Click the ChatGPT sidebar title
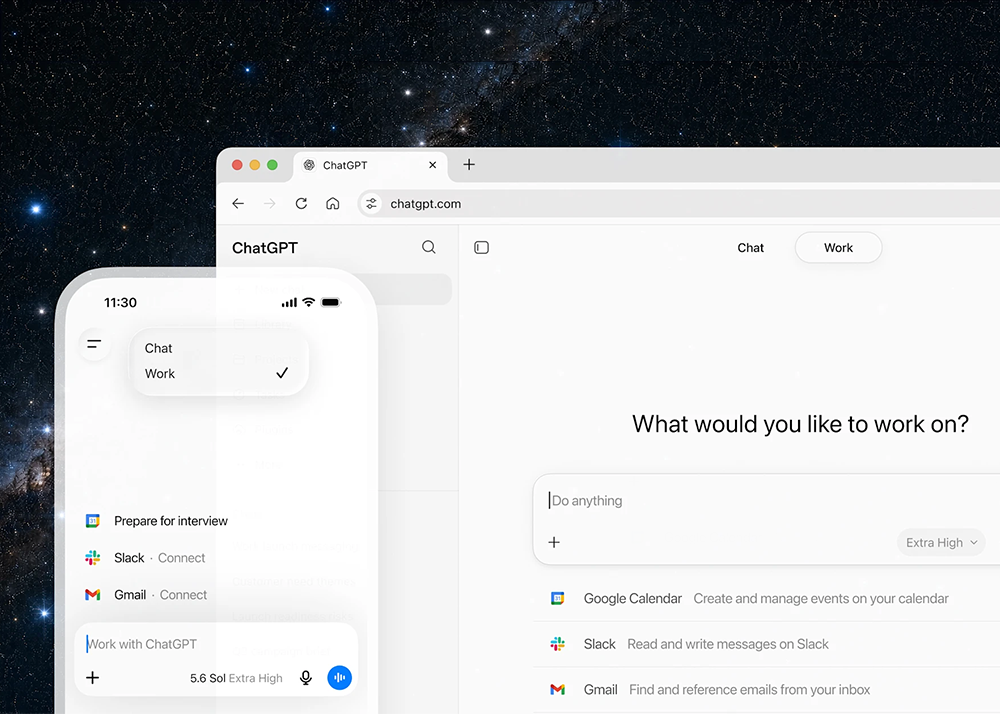1000x714 pixels. tap(265, 247)
